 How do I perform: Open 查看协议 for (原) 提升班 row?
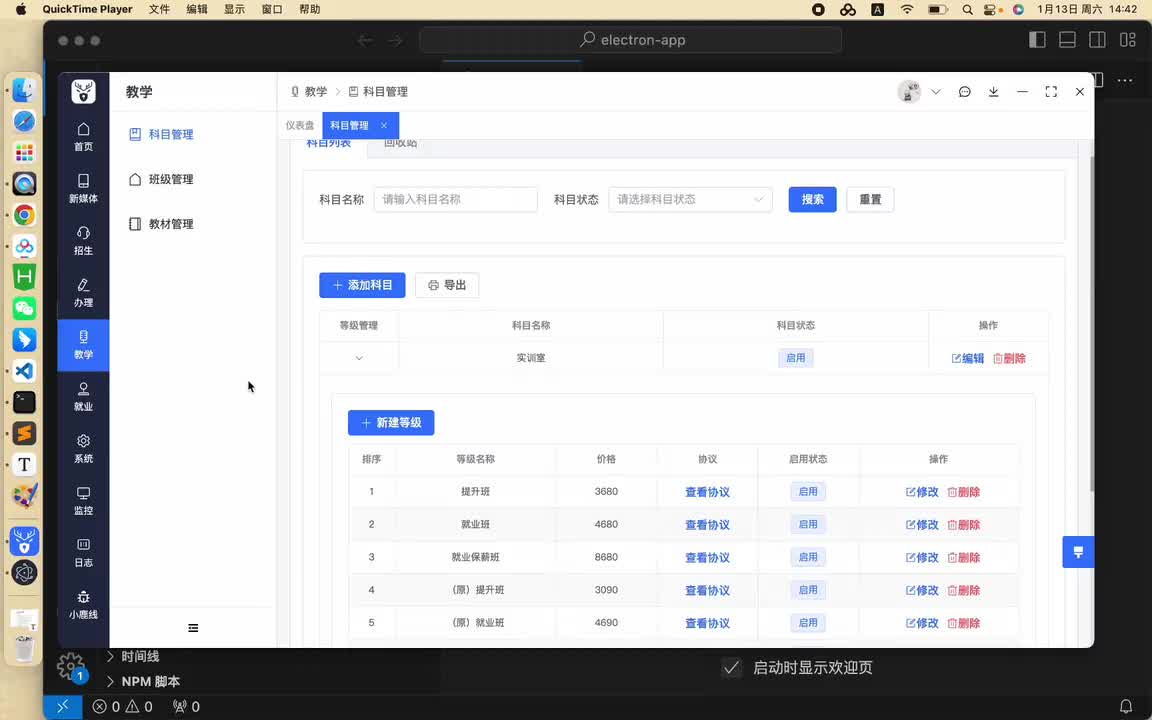click(x=708, y=590)
